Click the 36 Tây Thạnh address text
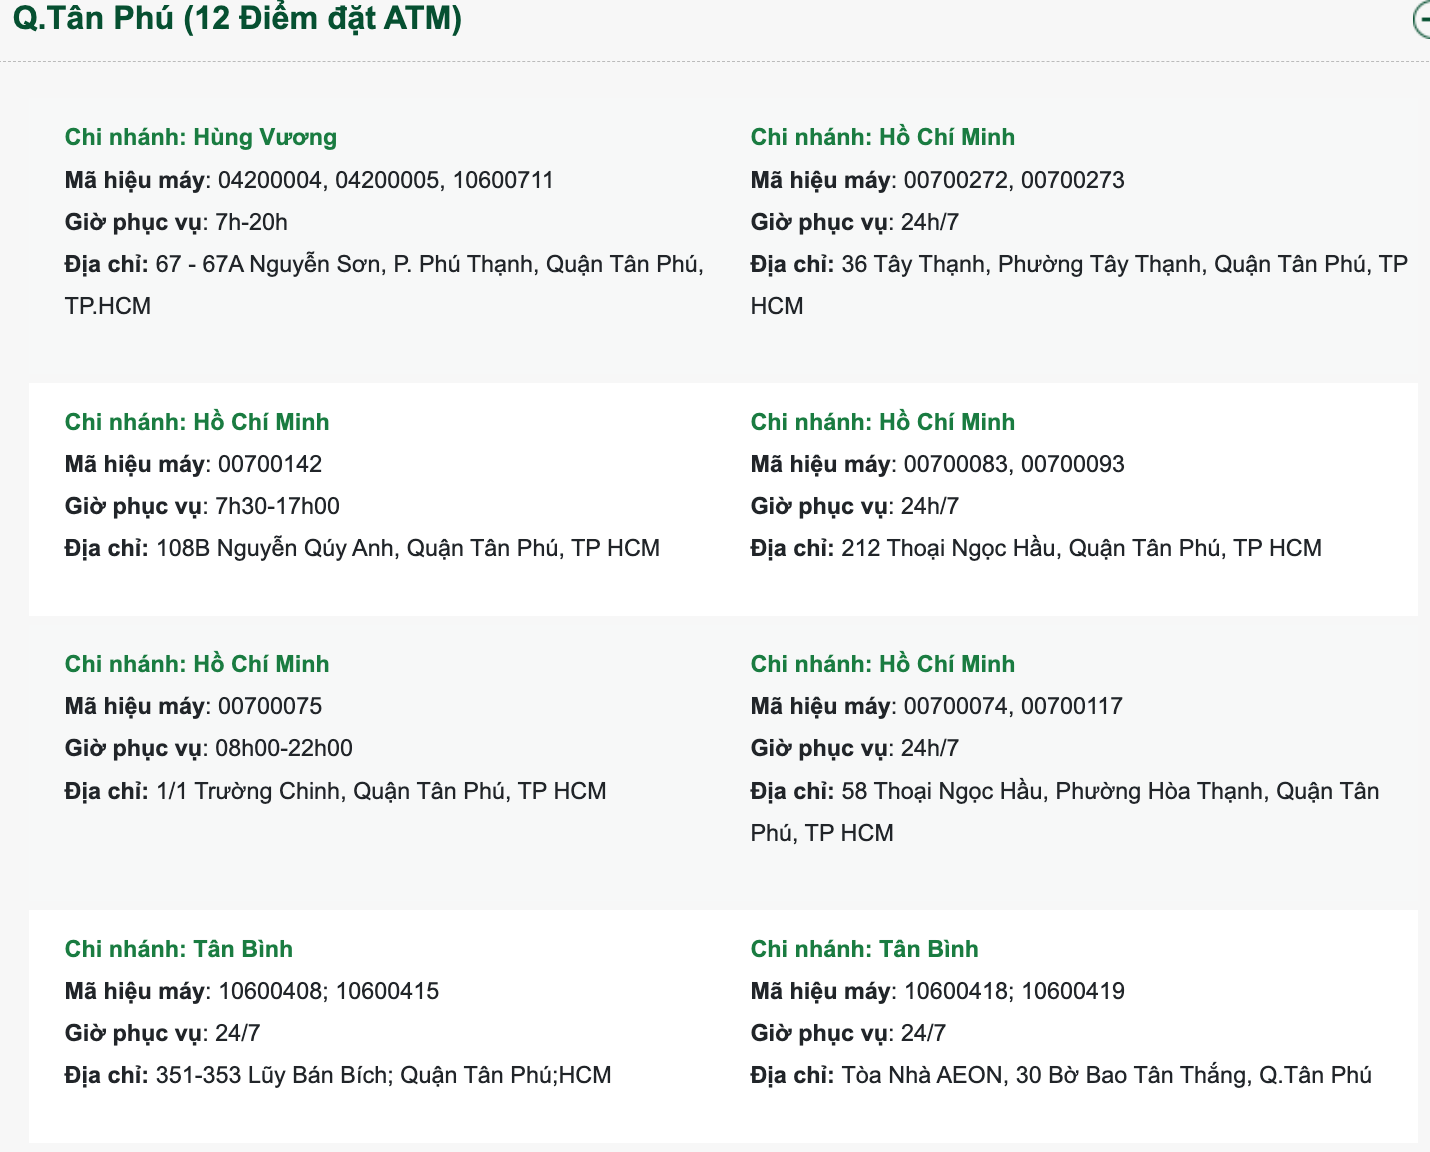The height and width of the screenshot is (1152, 1430). (x=1123, y=264)
